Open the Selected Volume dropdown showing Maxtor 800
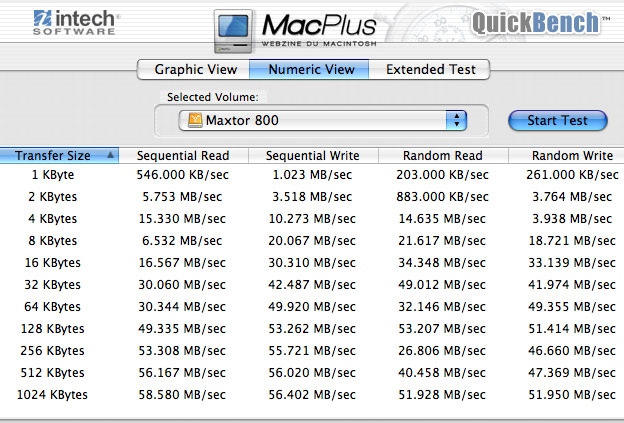This screenshot has height=423, width=624. [x=322, y=121]
